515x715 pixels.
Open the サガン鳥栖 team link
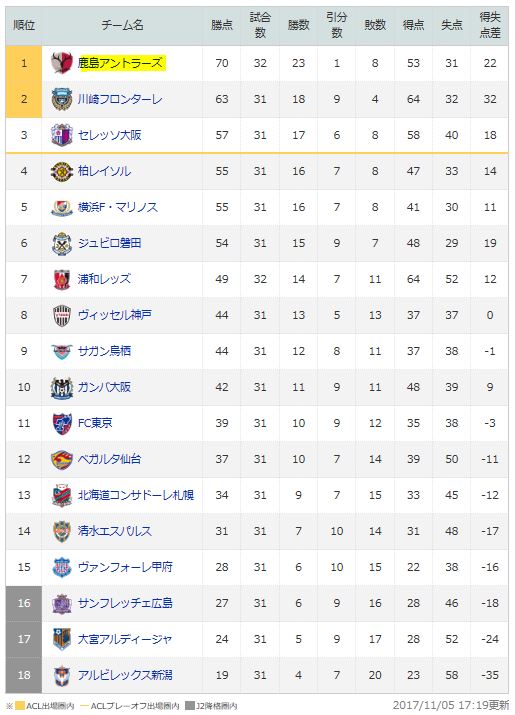[x=104, y=351]
